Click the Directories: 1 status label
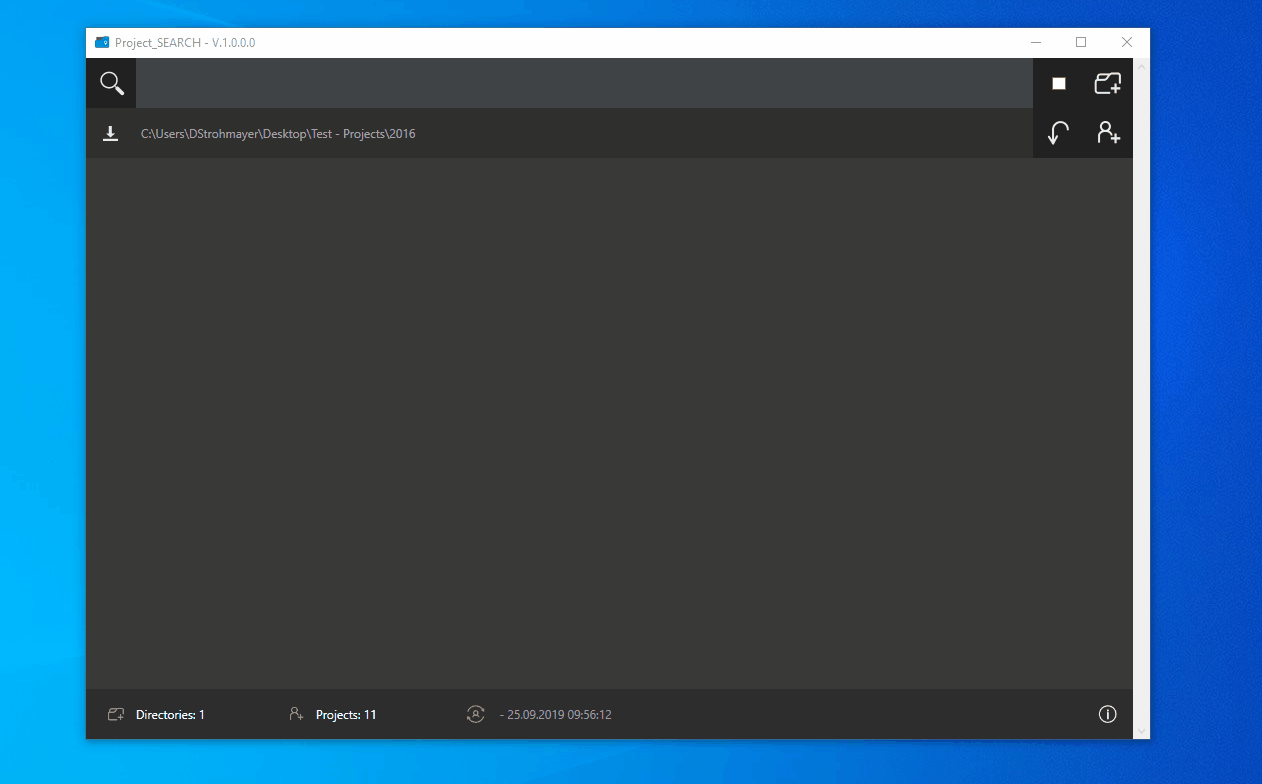 [x=170, y=715]
